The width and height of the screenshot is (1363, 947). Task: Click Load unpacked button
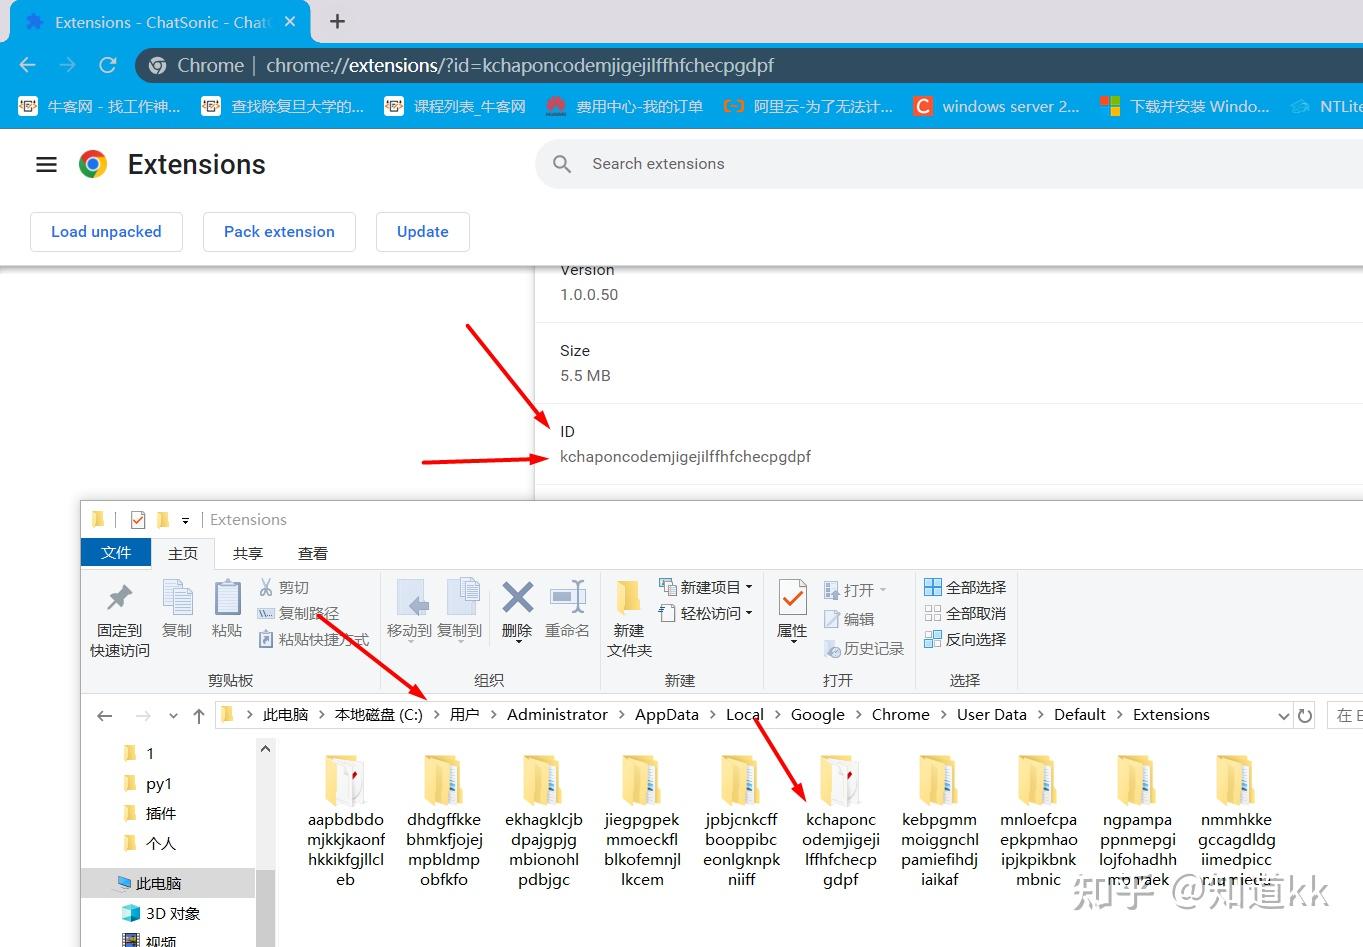pos(106,232)
